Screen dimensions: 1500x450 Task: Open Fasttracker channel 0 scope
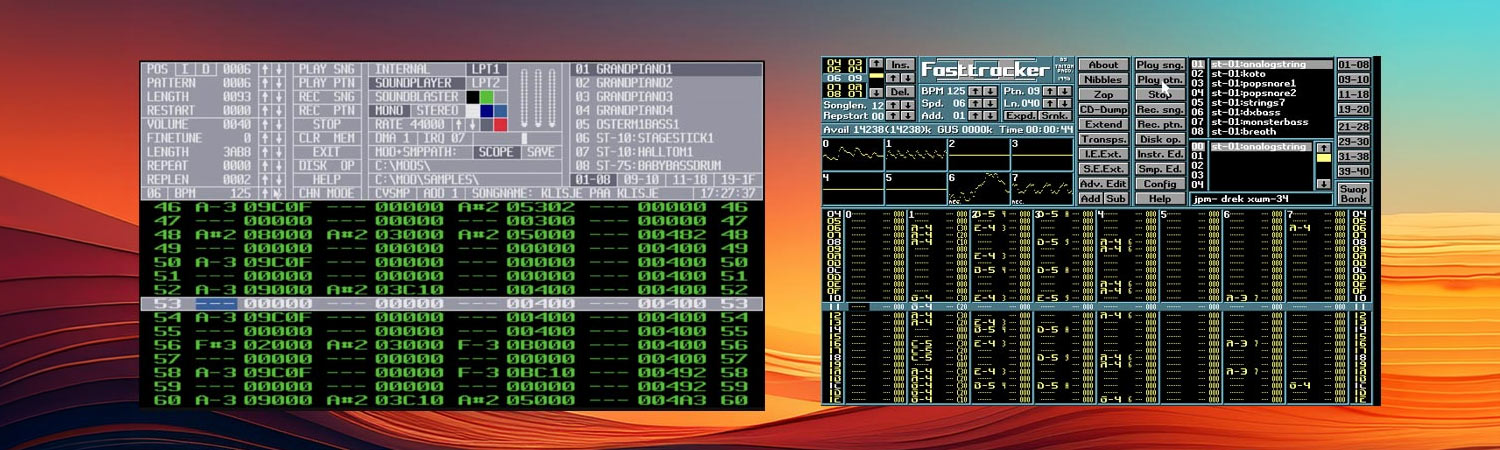coord(853,154)
